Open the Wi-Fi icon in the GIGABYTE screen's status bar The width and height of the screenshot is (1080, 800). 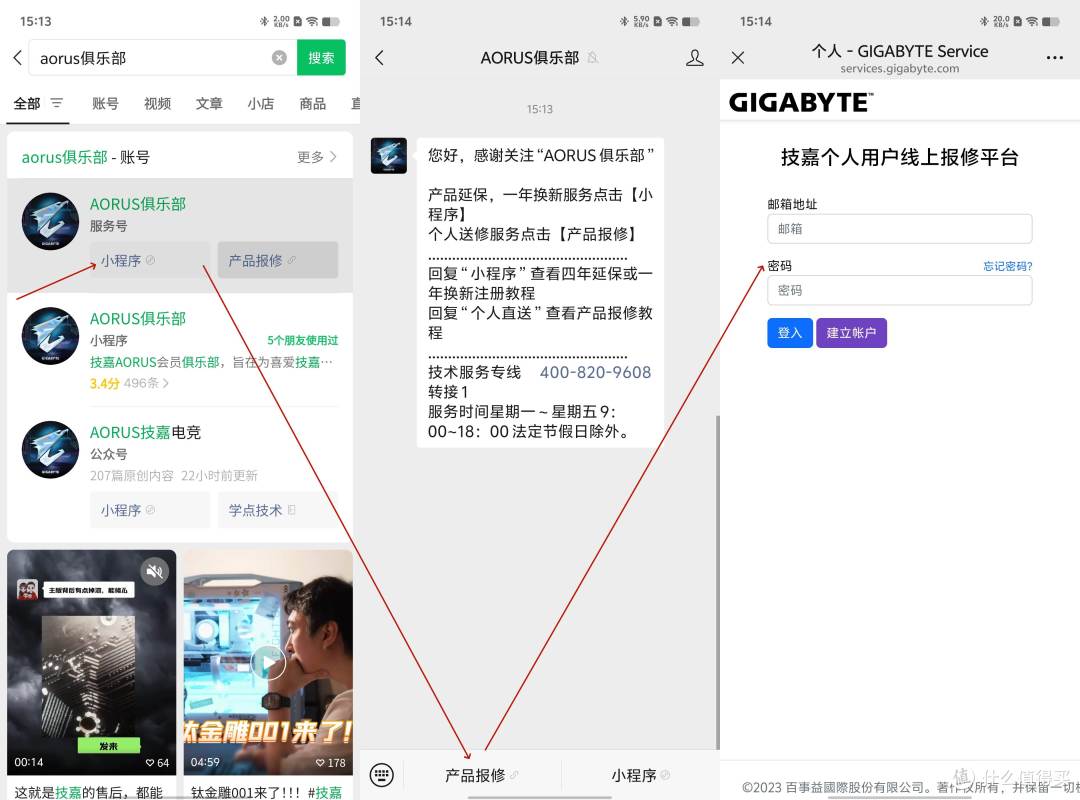point(1032,21)
